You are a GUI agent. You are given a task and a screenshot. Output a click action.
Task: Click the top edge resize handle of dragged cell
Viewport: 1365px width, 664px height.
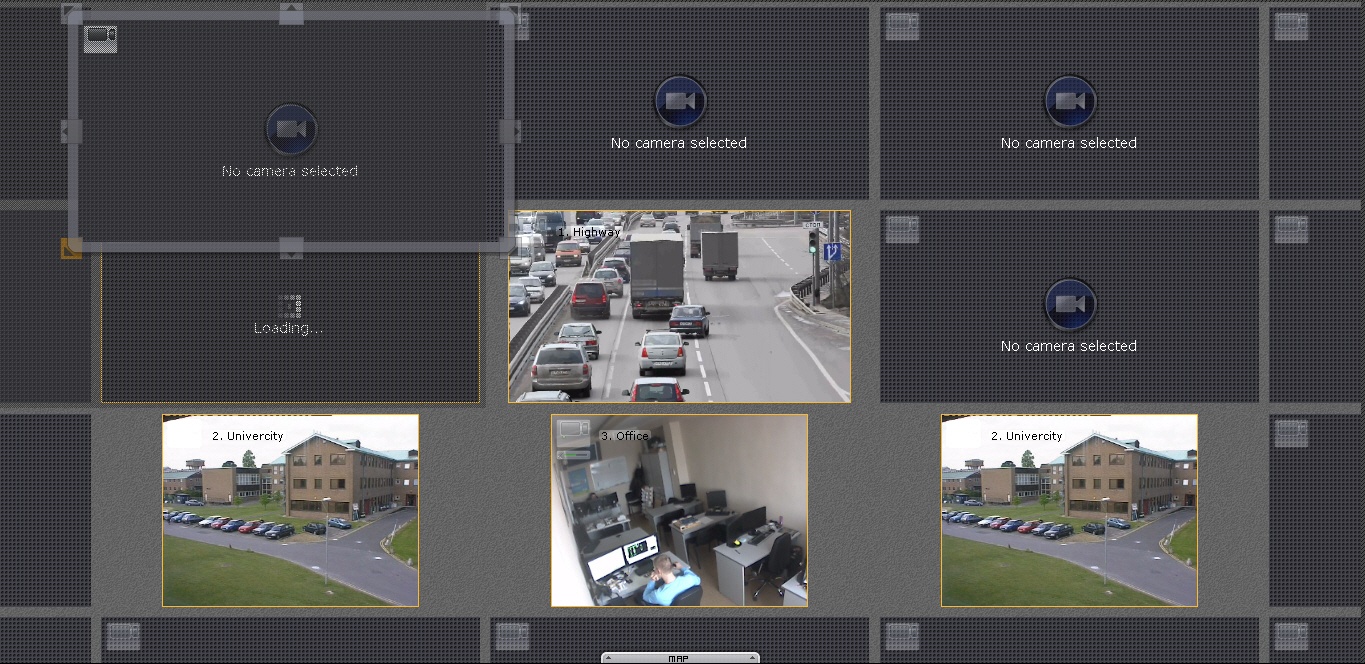click(x=291, y=14)
